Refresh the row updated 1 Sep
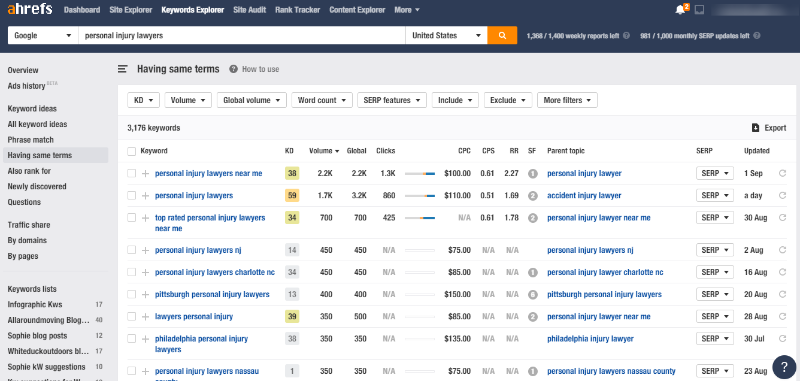The height and width of the screenshot is (381, 800). 782,173
